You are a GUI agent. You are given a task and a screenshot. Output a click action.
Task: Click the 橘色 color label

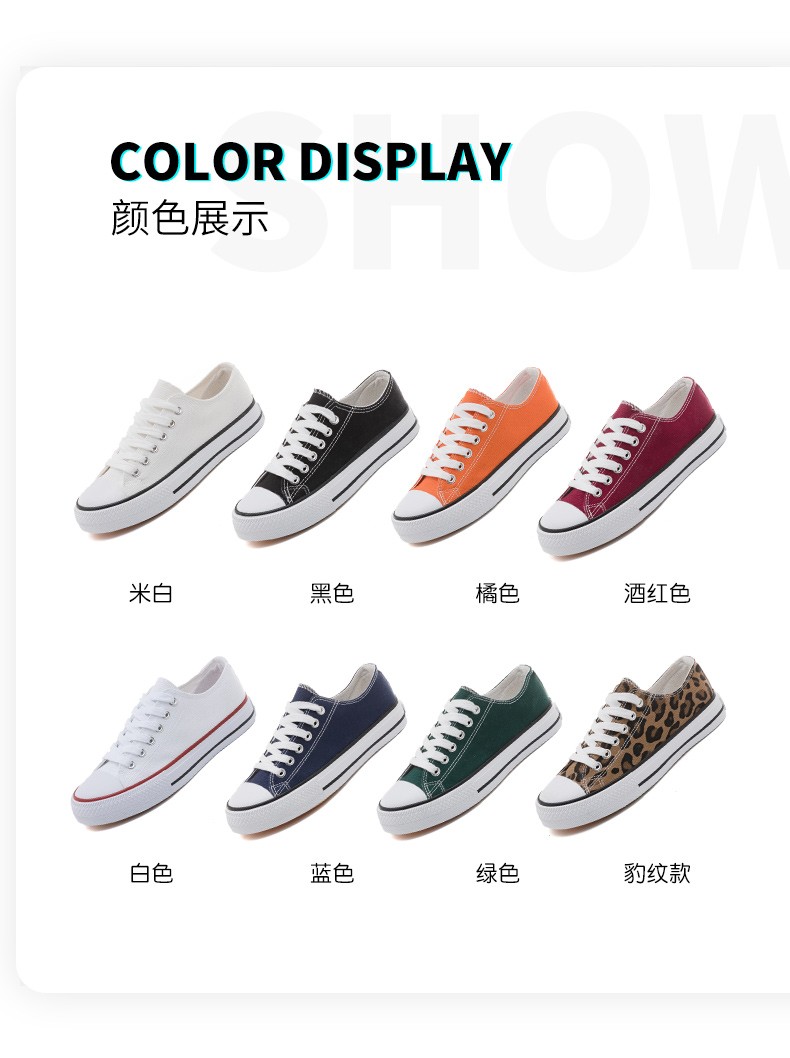(x=497, y=593)
